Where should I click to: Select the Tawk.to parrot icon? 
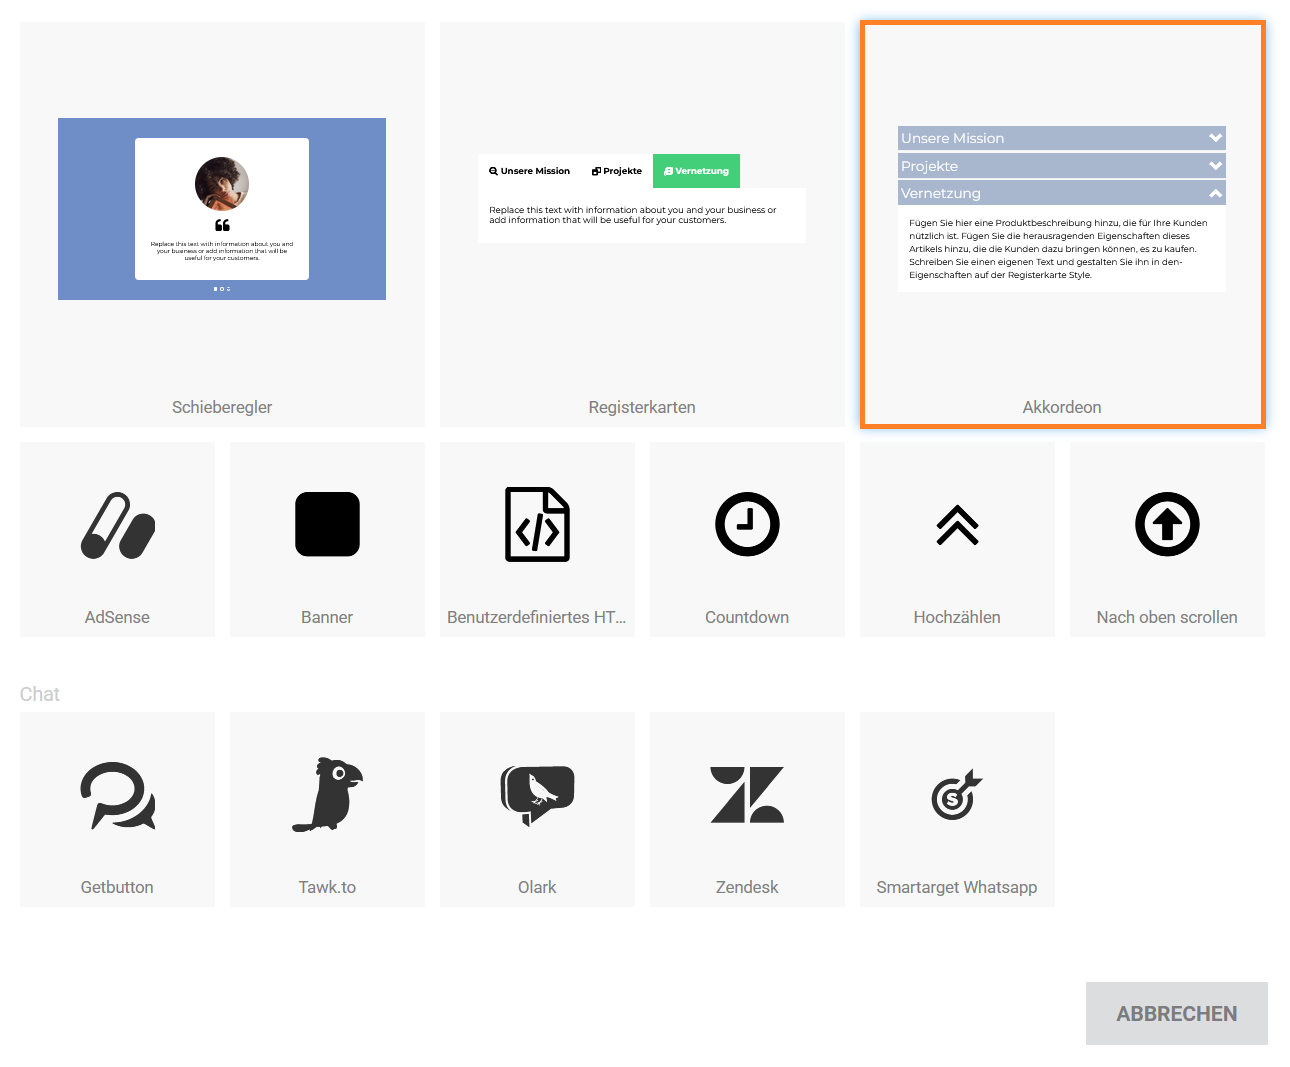(327, 794)
